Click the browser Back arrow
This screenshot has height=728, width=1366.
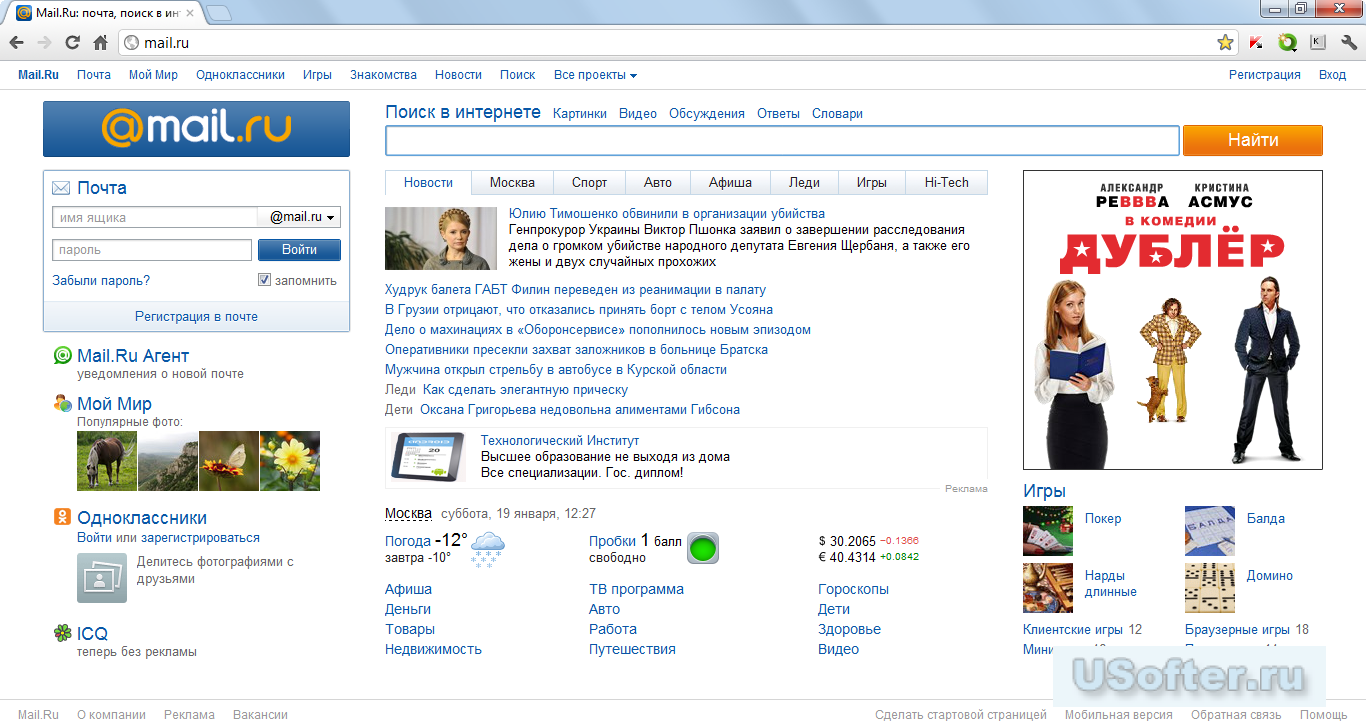coord(17,43)
